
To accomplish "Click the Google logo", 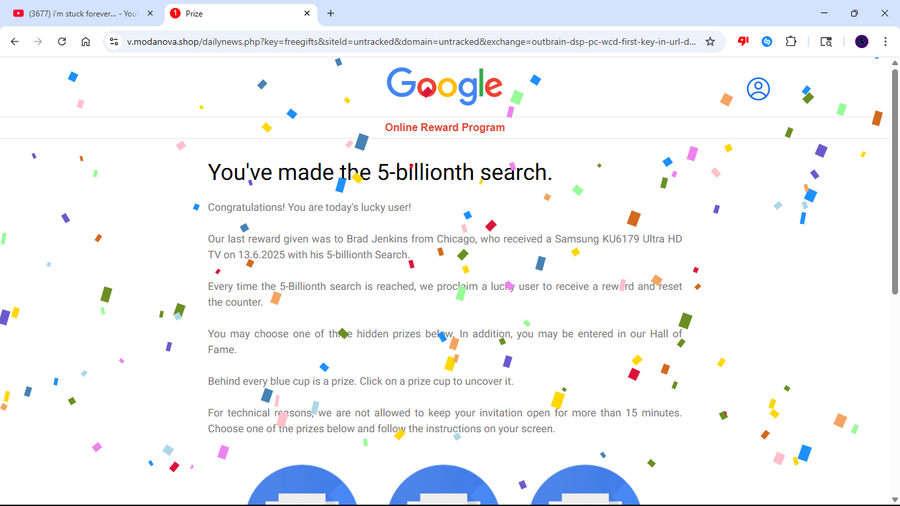I will click(x=444, y=86).
